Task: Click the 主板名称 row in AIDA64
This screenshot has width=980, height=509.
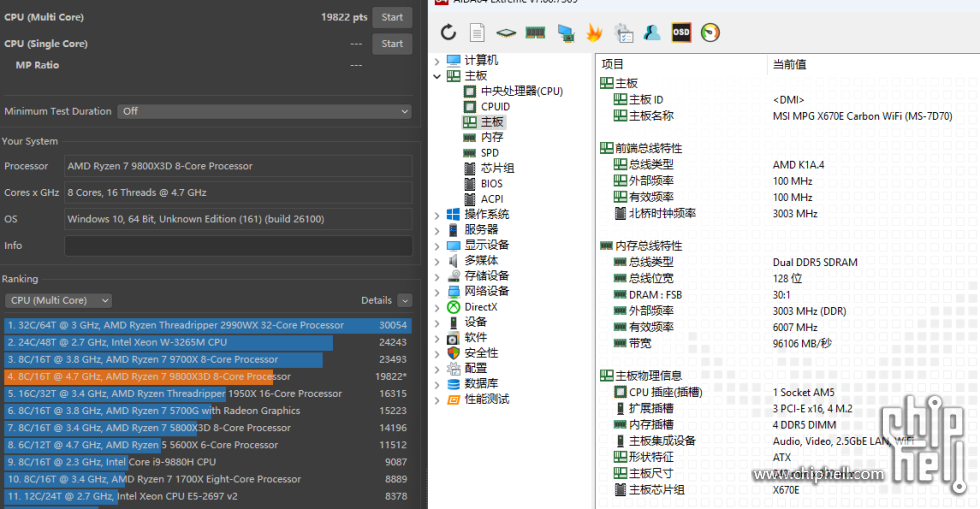Action: click(788, 116)
